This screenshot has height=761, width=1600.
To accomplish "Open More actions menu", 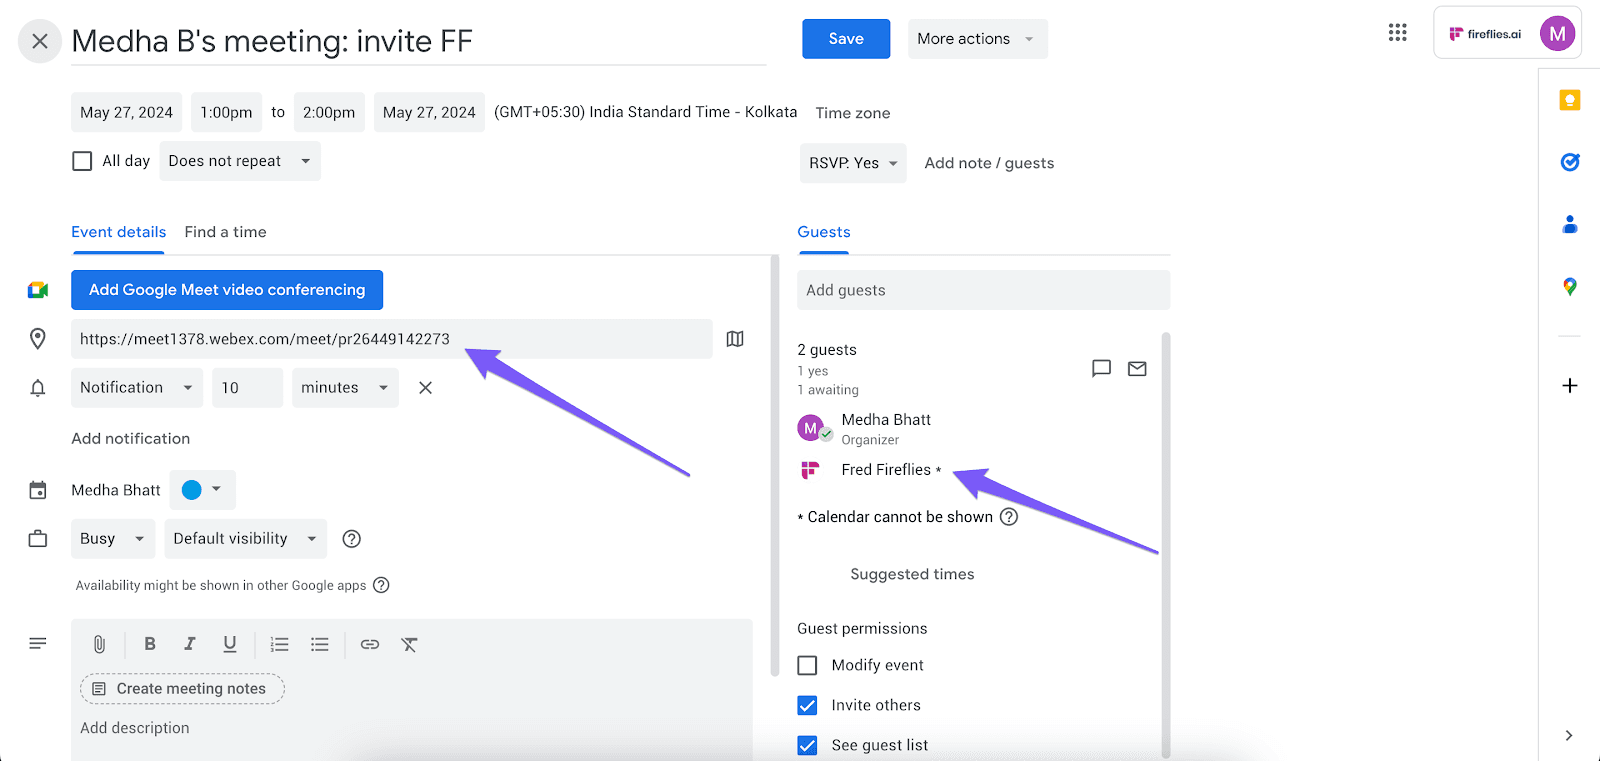I will pyautogui.click(x=977, y=39).
